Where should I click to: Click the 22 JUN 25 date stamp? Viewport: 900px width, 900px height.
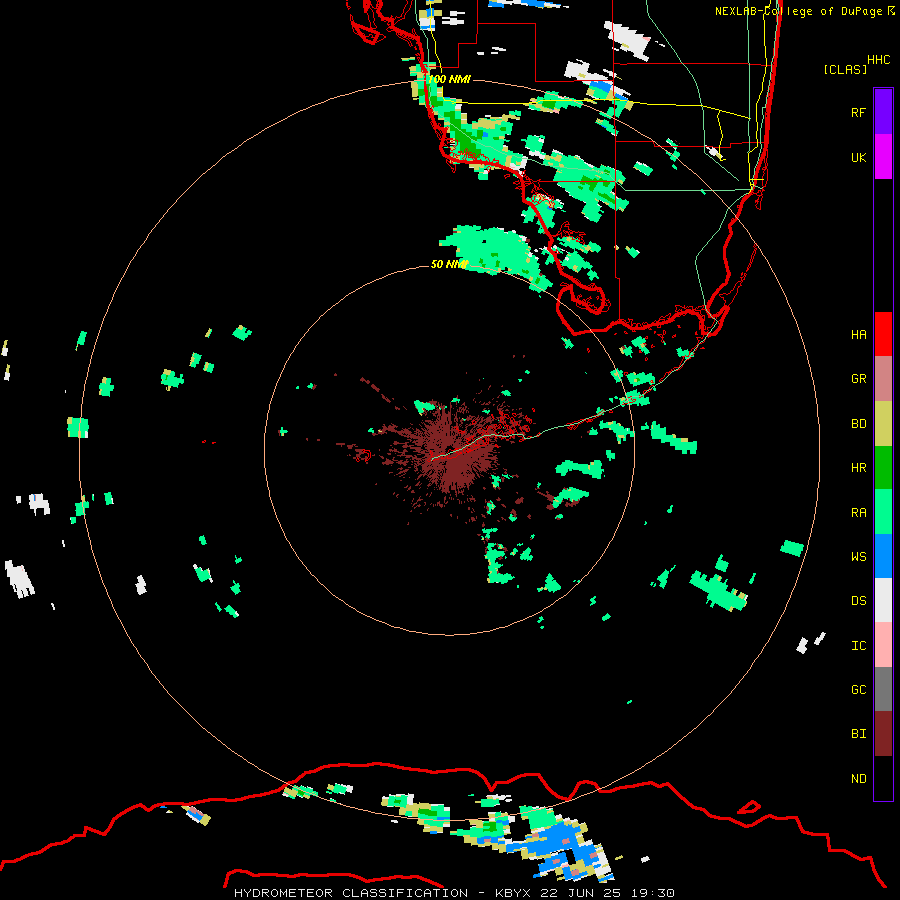581,893
